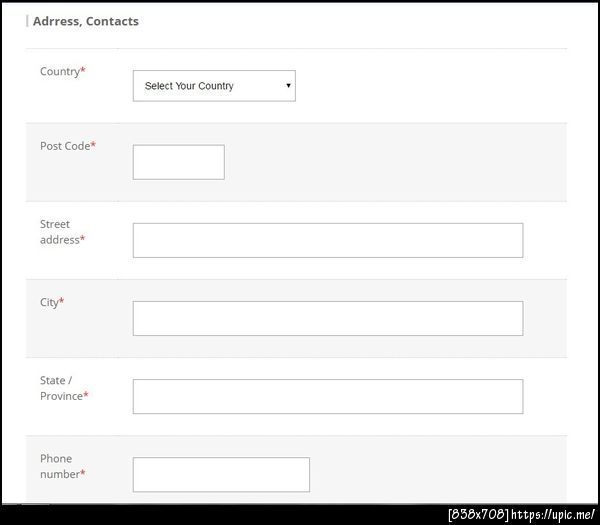Screen dimensions: 600x525
Task: Select the City text box
Action: 327,318
